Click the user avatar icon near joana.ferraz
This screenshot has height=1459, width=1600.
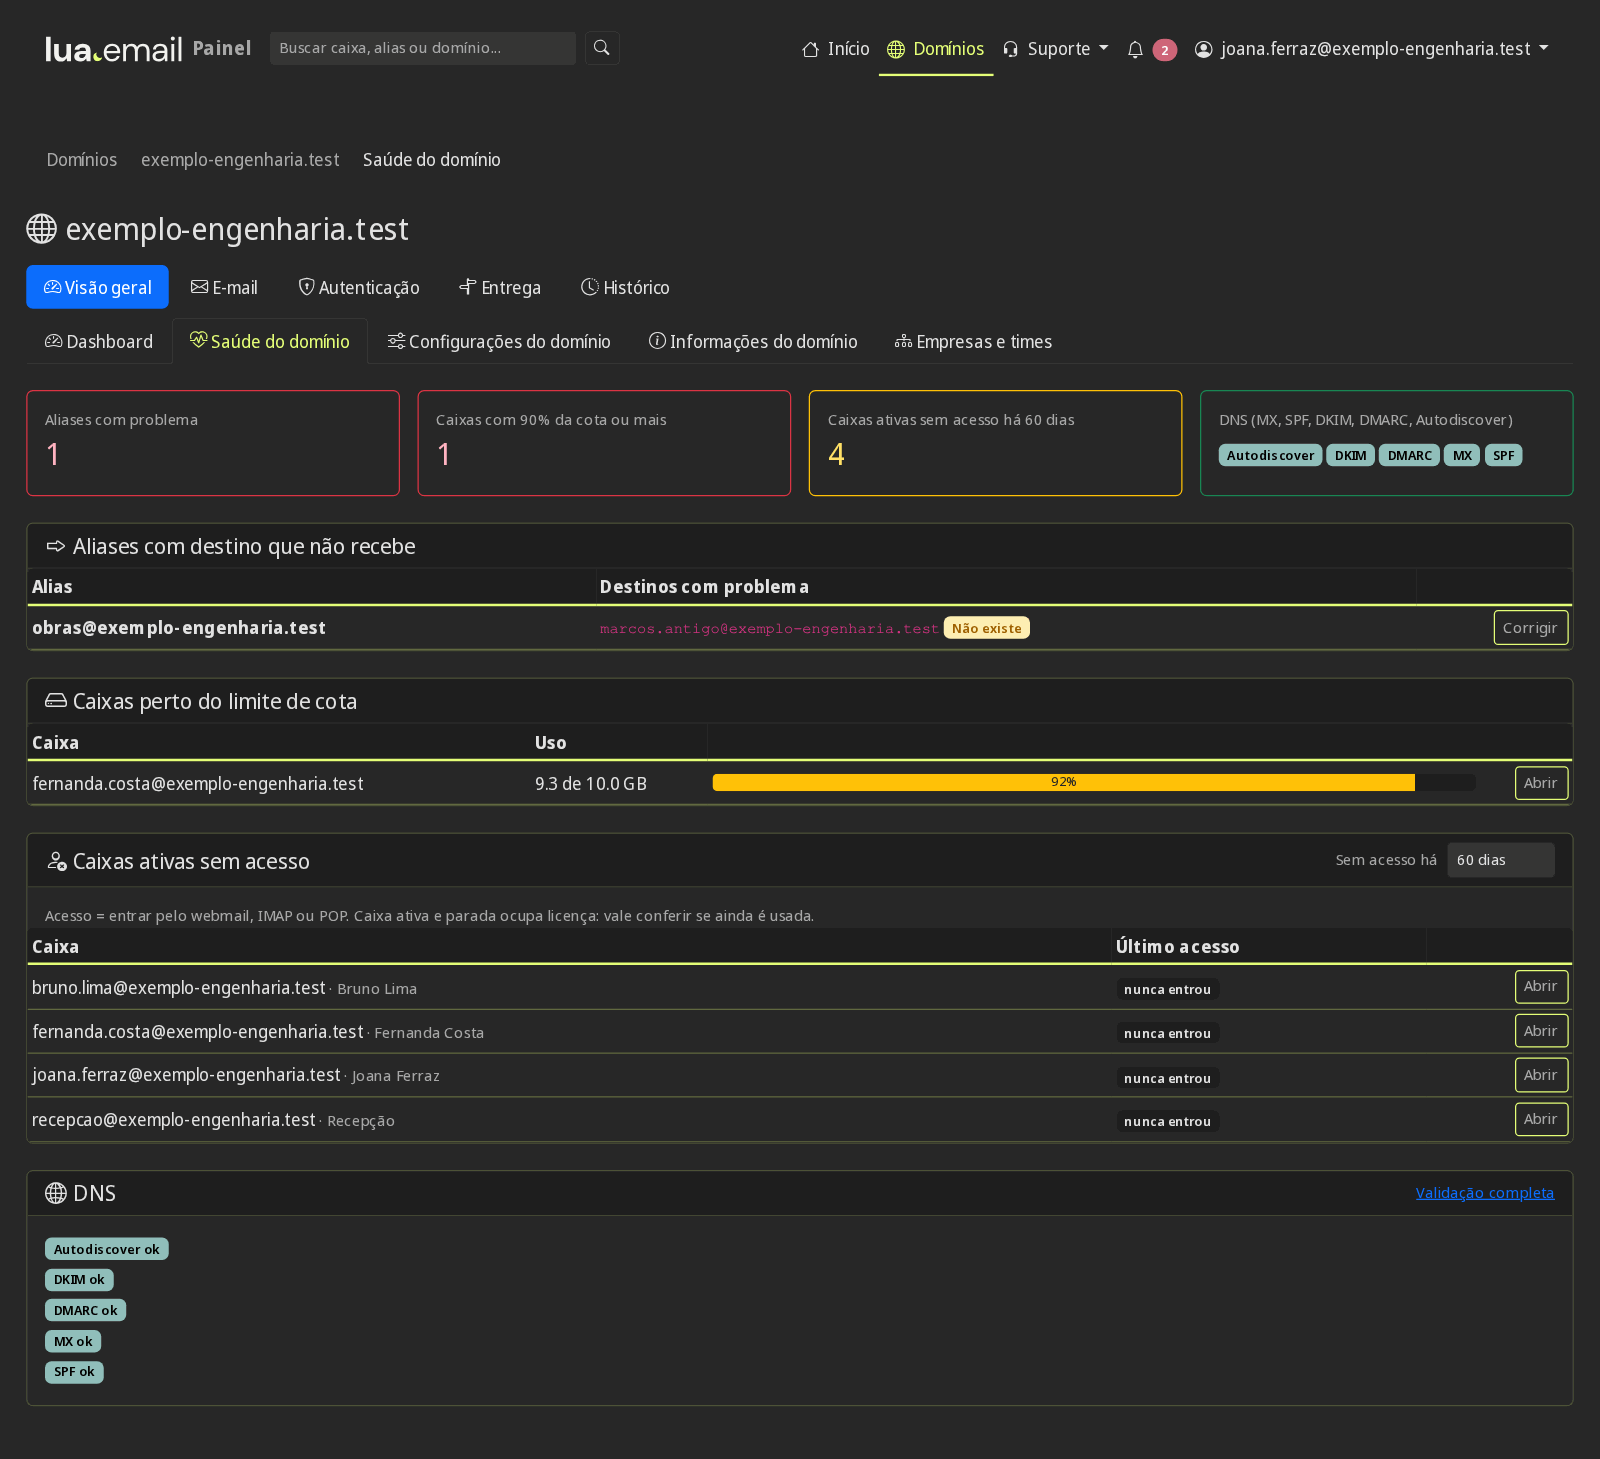pos(1204,49)
